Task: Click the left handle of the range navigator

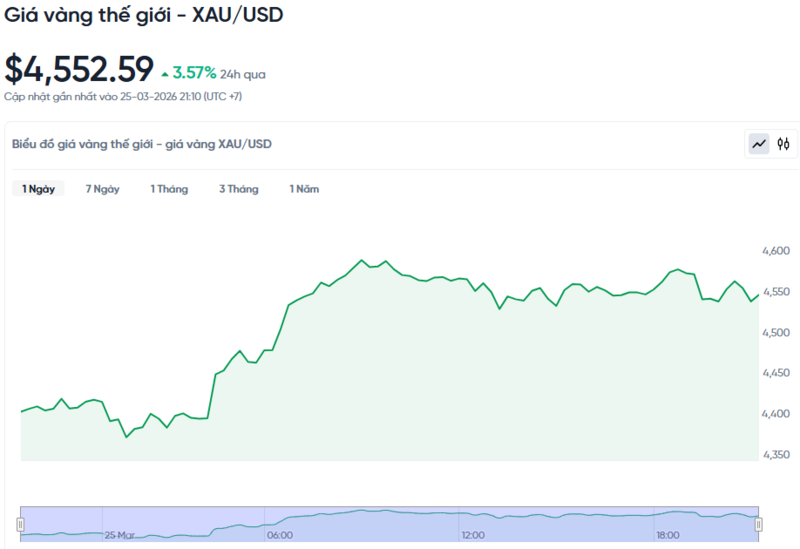Action: [x=20, y=524]
